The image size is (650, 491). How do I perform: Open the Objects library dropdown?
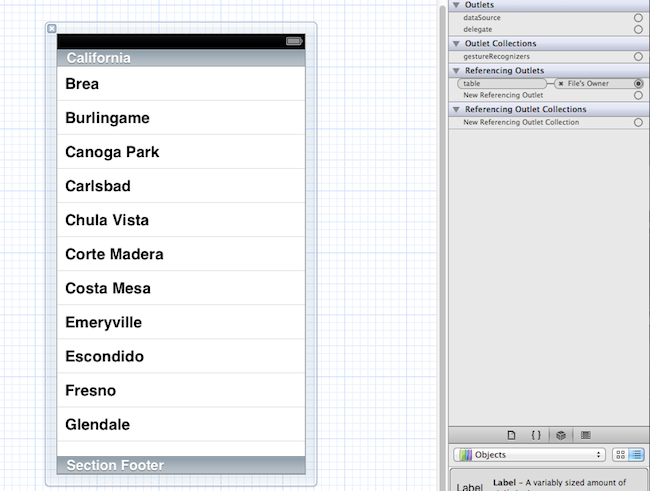[x=529, y=455]
